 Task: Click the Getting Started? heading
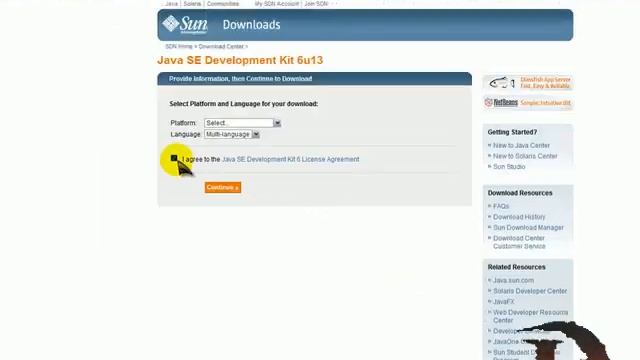pyautogui.click(x=512, y=132)
